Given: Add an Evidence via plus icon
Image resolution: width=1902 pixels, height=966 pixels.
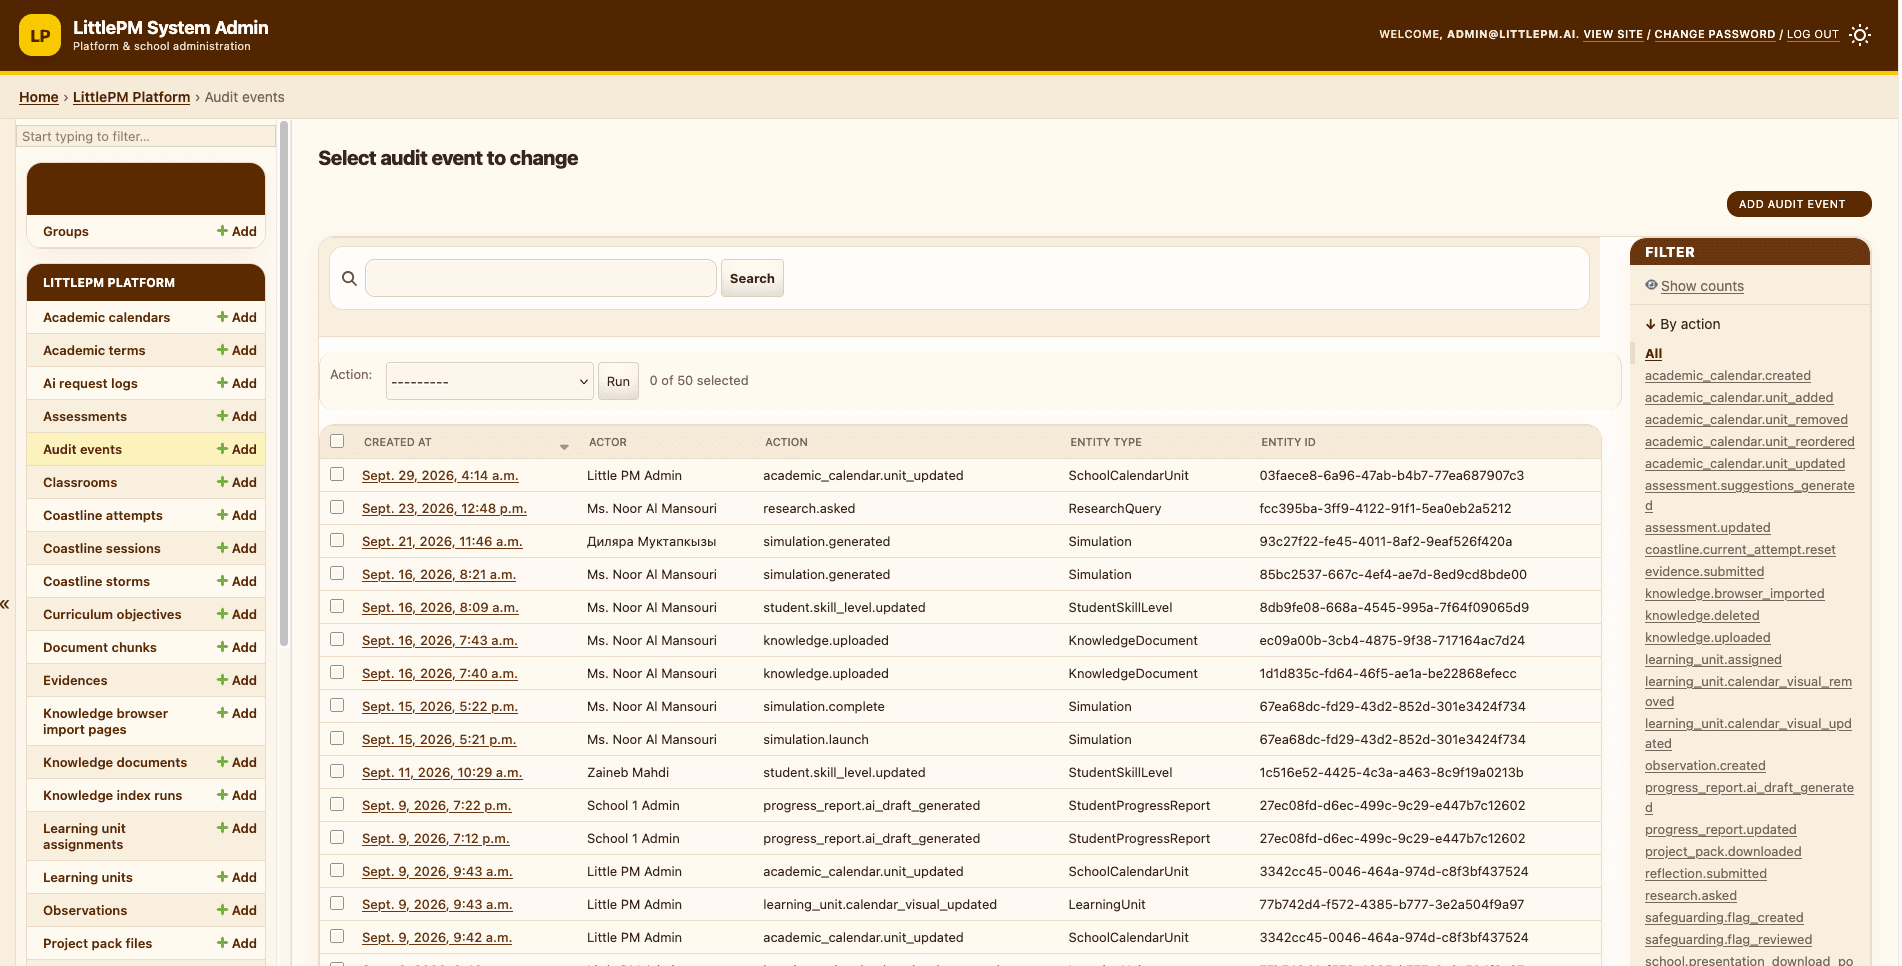Looking at the screenshot, I should pos(237,680).
